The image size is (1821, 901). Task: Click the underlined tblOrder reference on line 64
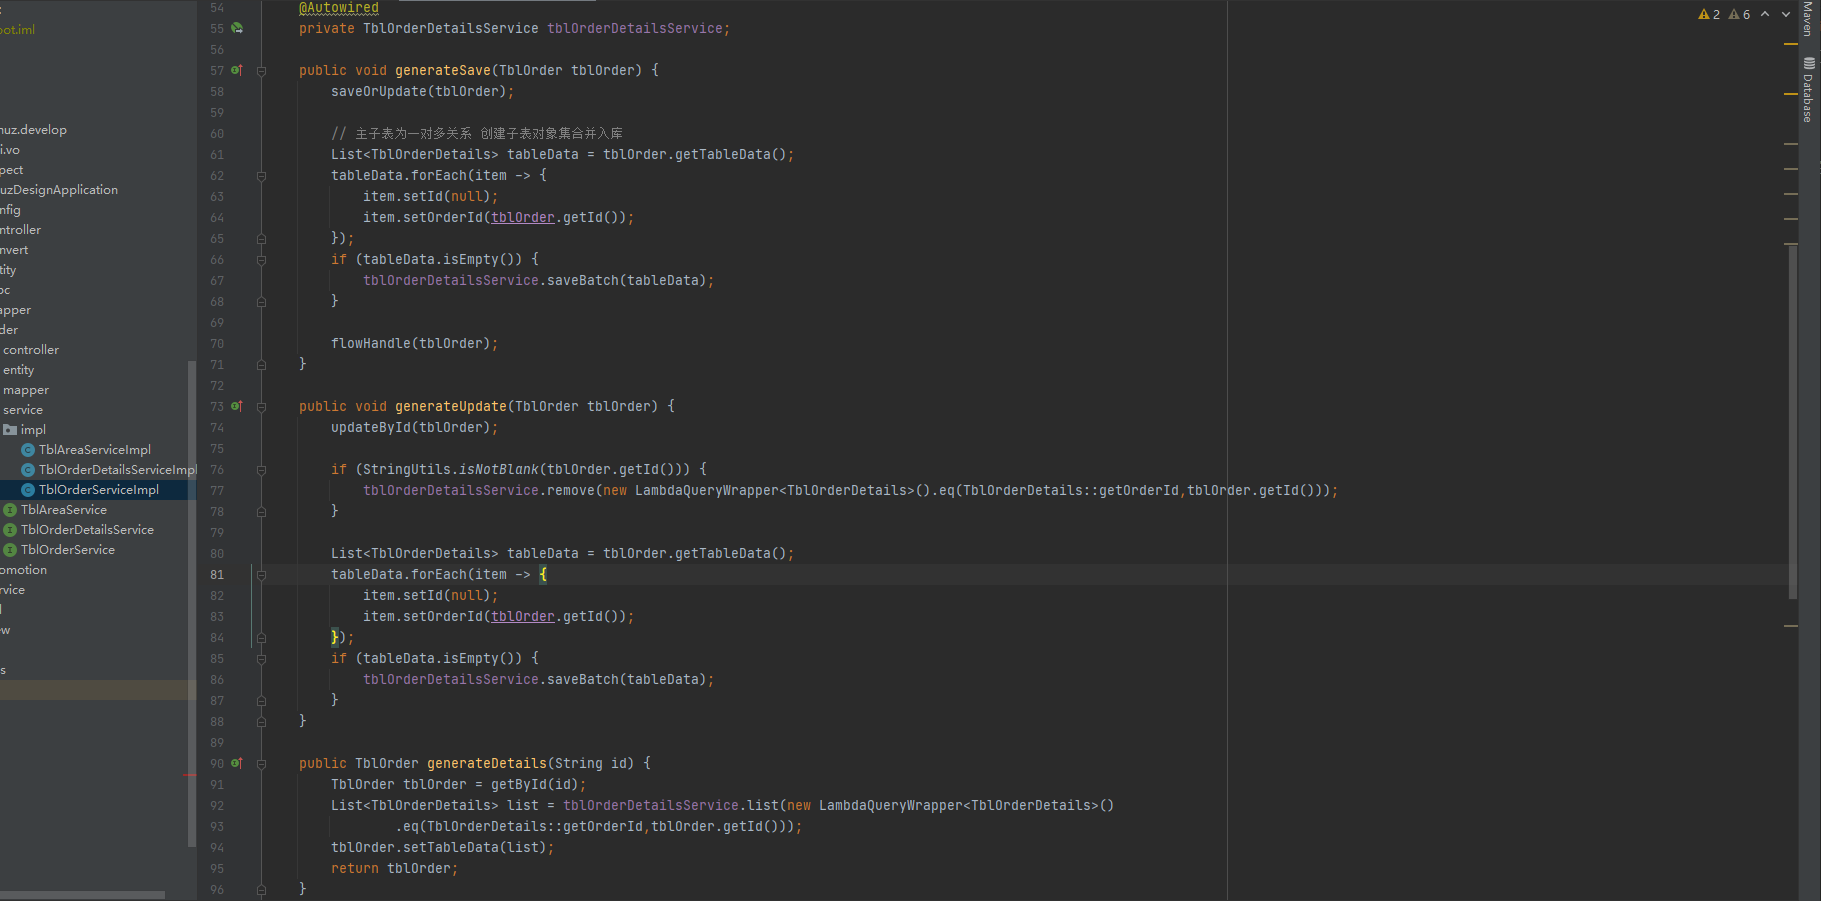(522, 217)
